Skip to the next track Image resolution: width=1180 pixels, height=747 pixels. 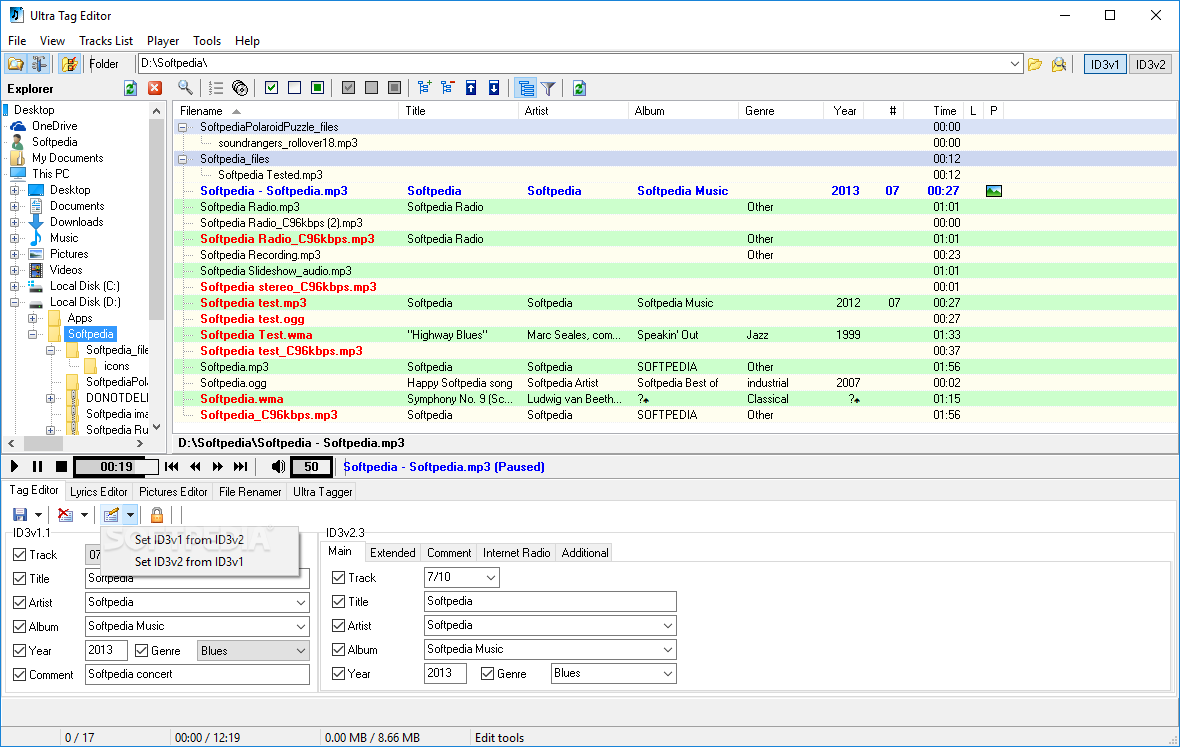241,466
